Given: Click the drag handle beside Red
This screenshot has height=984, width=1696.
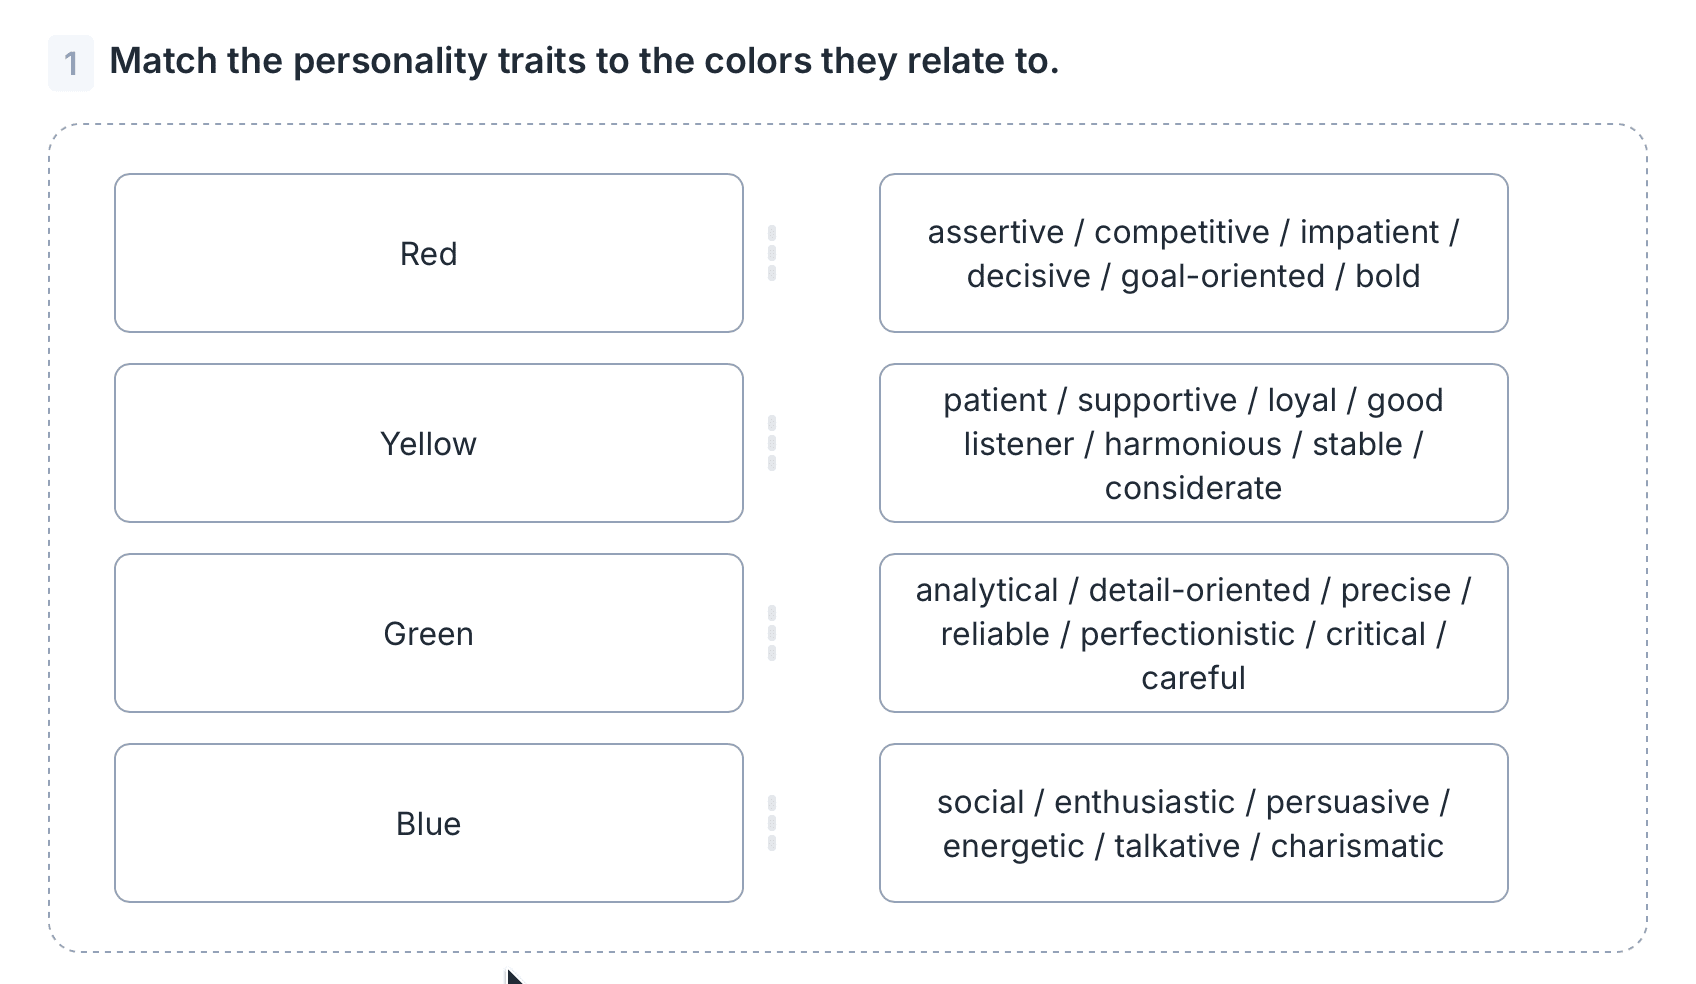Looking at the screenshot, I should tap(772, 253).
